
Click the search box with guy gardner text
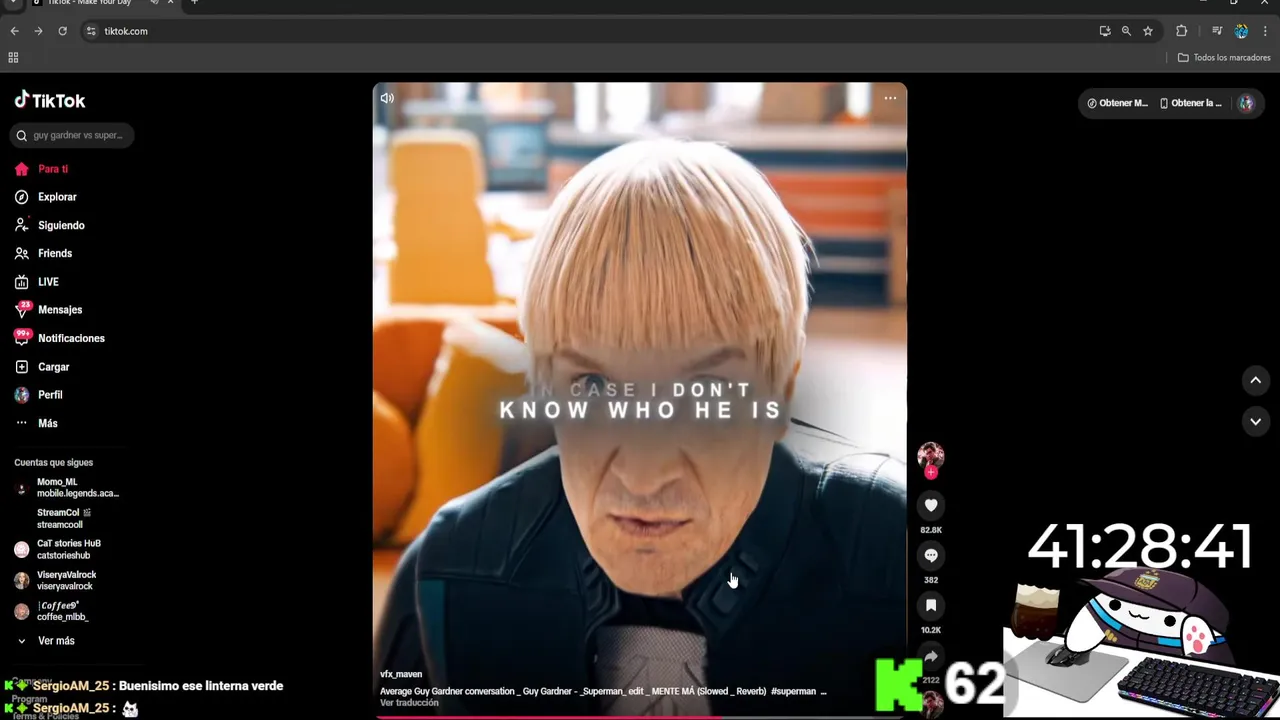click(x=72, y=135)
